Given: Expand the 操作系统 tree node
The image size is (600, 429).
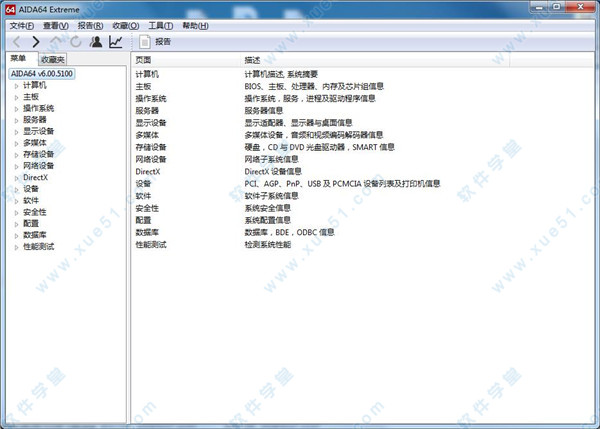Looking at the screenshot, I should [16, 109].
